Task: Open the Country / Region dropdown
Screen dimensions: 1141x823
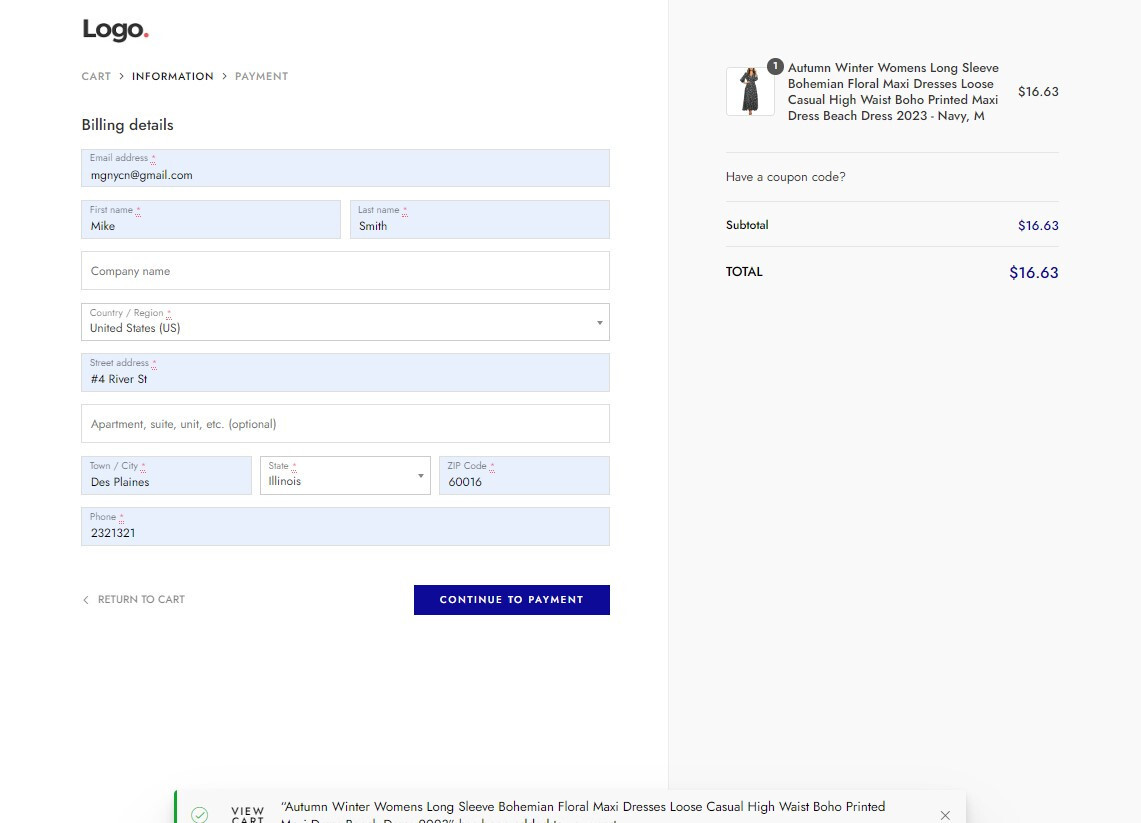Action: (345, 322)
